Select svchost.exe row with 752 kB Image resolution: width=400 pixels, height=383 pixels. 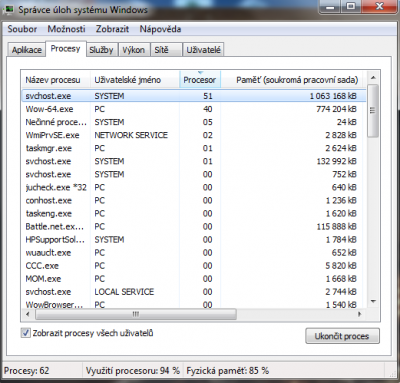[x=194, y=174]
